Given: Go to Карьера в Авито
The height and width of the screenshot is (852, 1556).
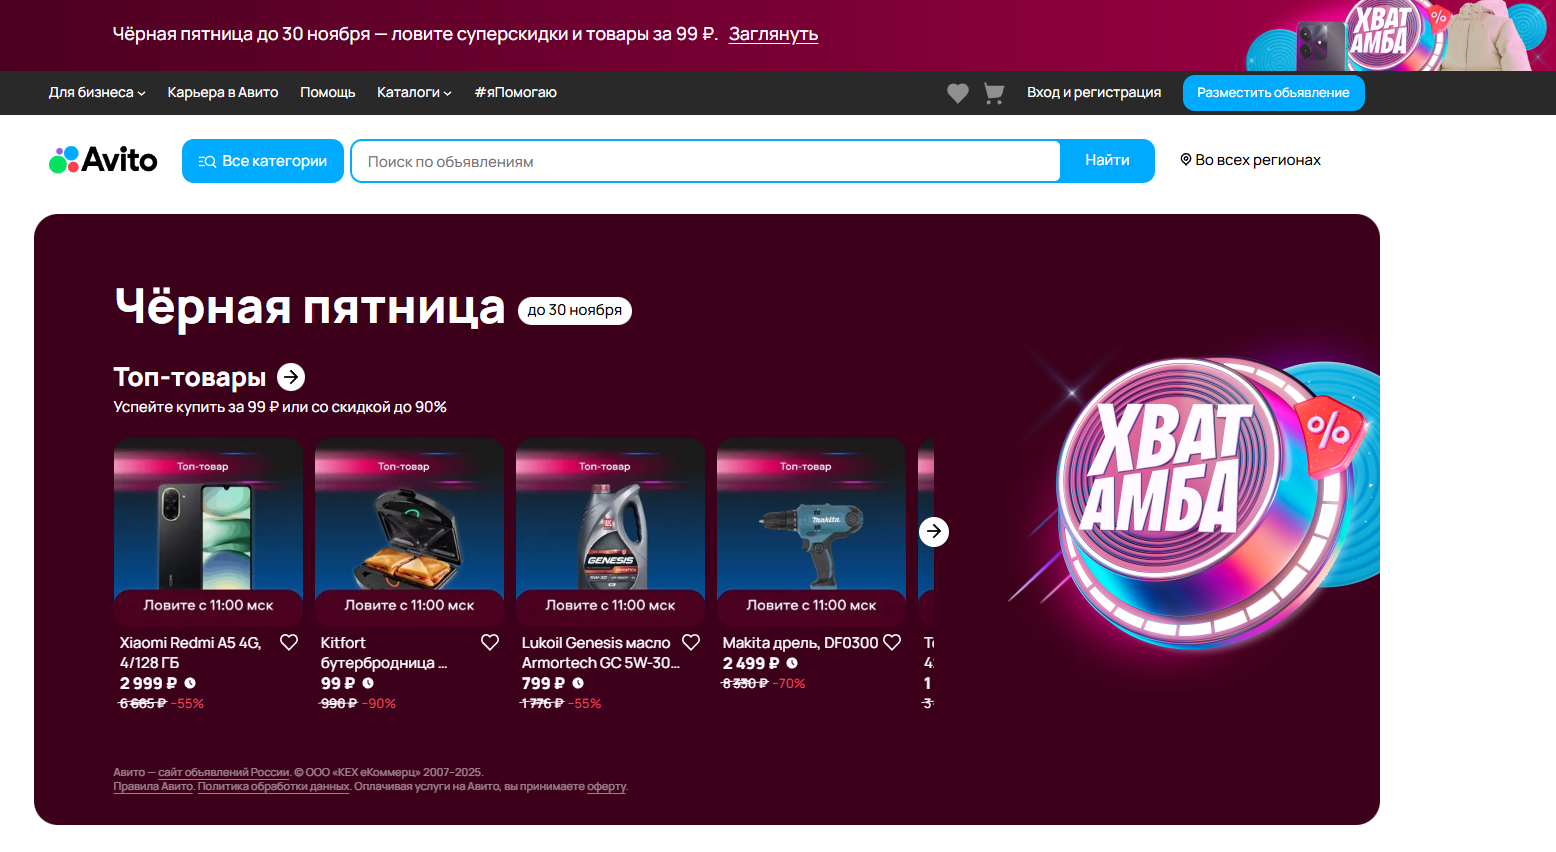Looking at the screenshot, I should click(223, 92).
